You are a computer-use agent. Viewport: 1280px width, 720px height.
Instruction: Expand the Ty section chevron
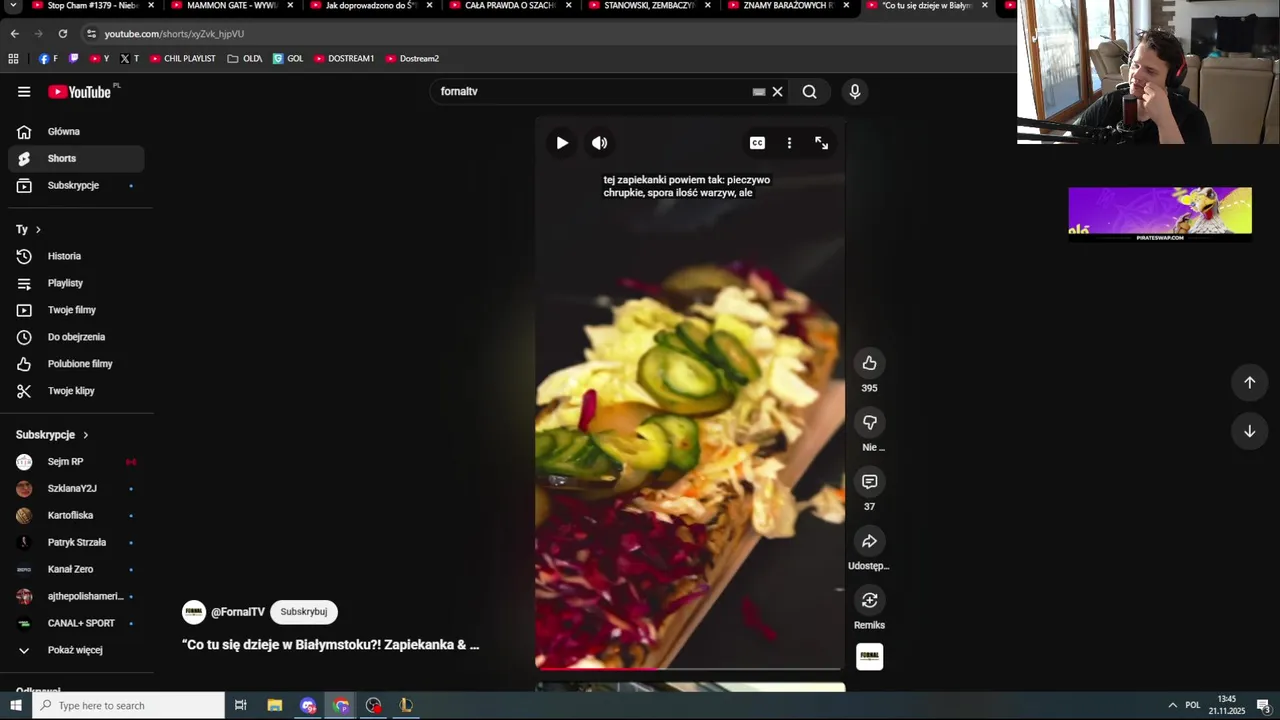pos(38,230)
